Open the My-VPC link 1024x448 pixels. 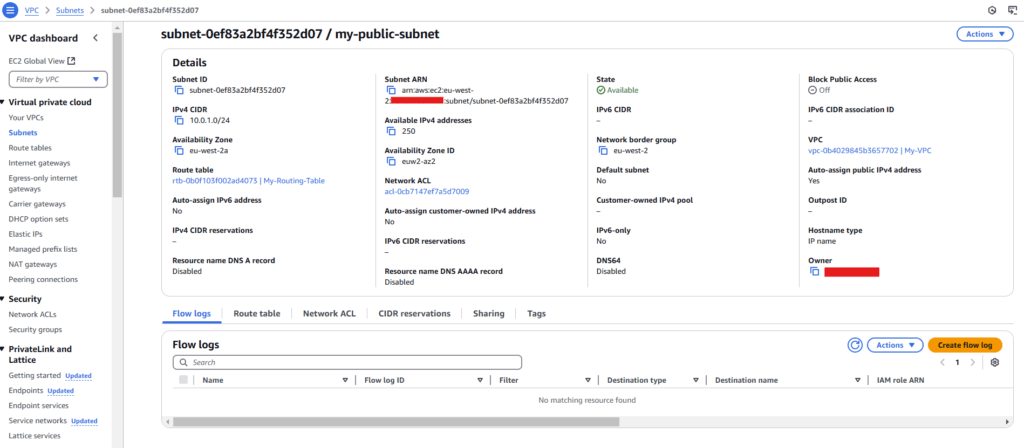(870, 150)
